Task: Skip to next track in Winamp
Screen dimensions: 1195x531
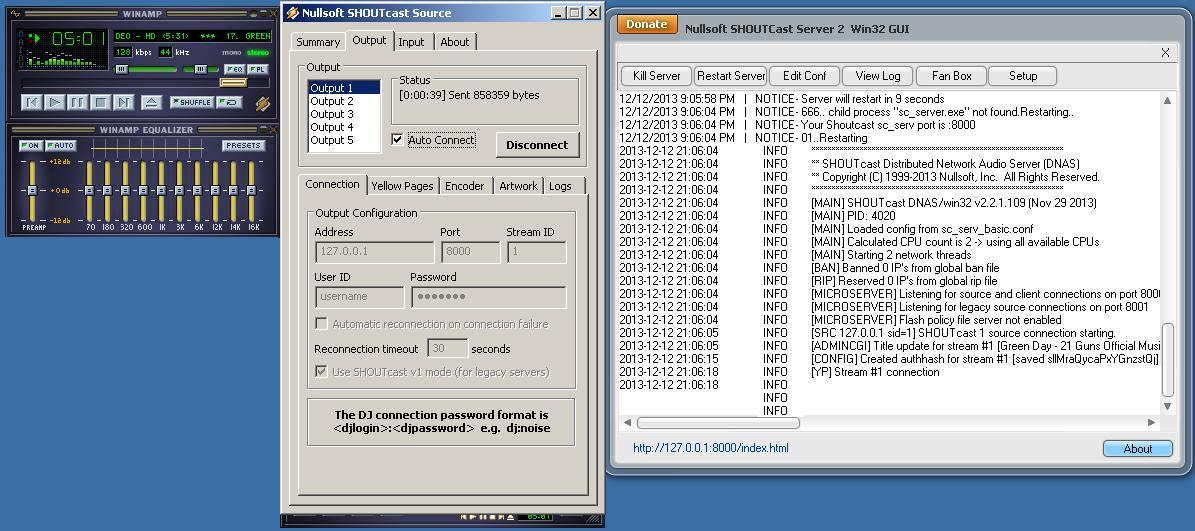Action: tap(124, 102)
